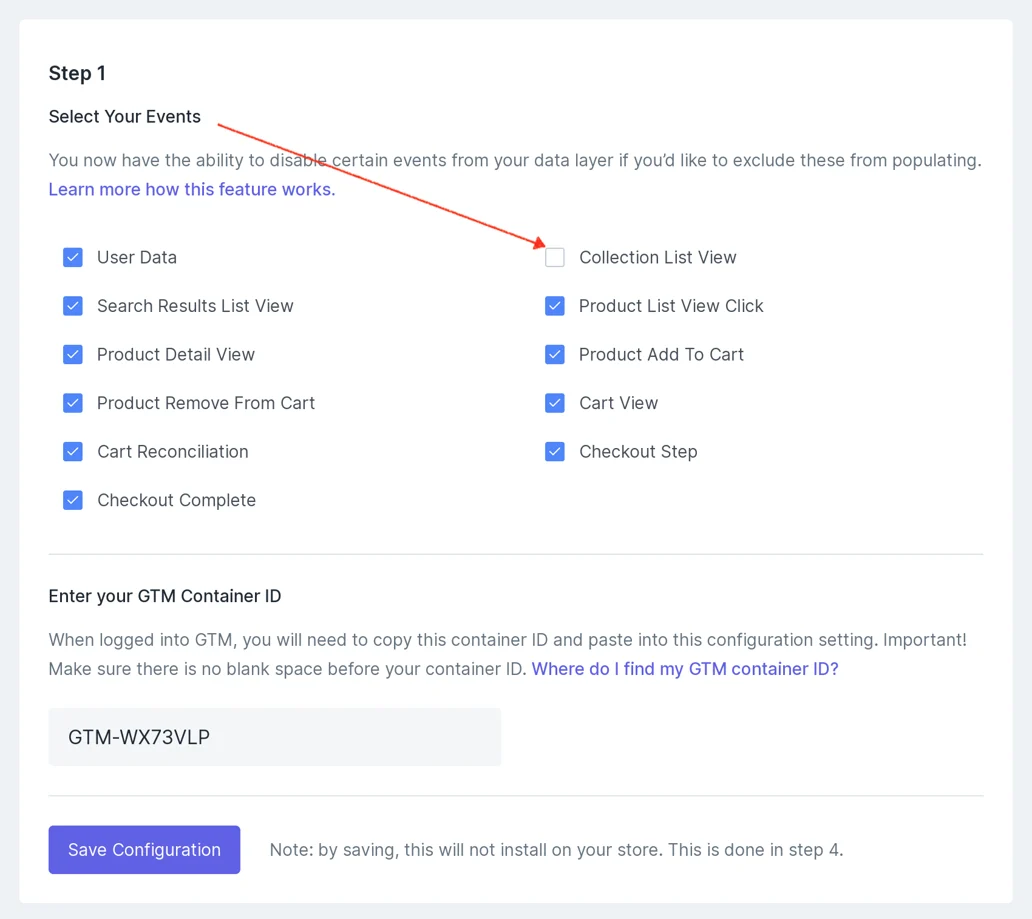The height and width of the screenshot is (919, 1032).
Task: Click the 'Search Results List View' label
Action: pos(195,306)
